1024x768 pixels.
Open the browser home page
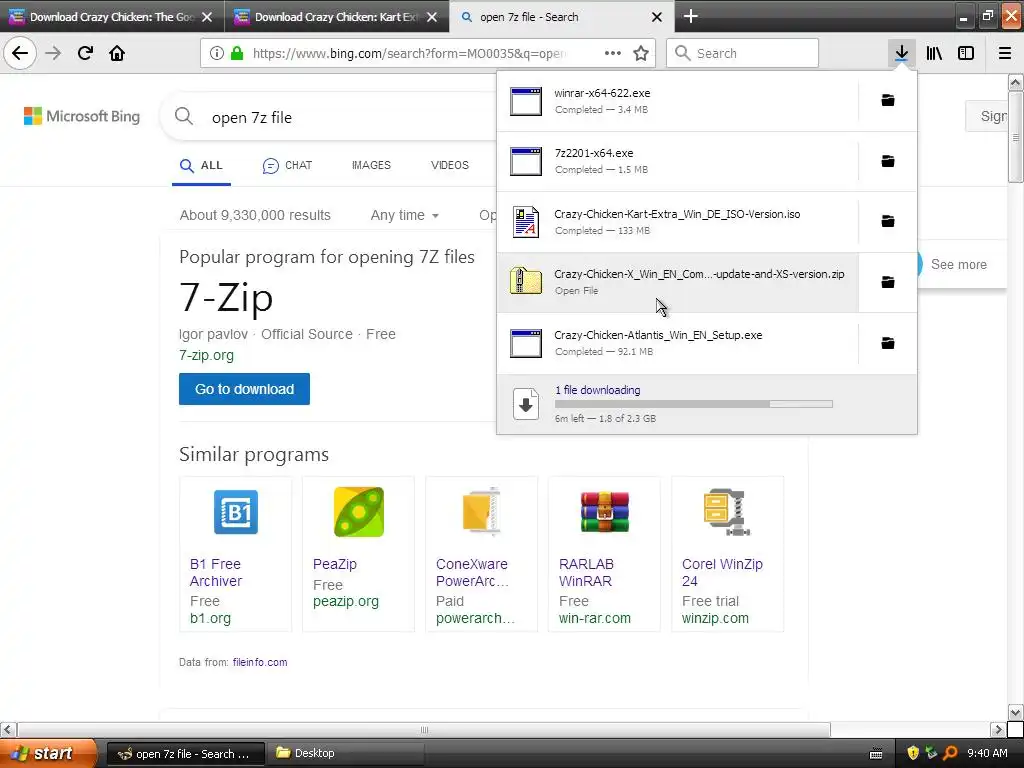pyautogui.click(x=117, y=53)
